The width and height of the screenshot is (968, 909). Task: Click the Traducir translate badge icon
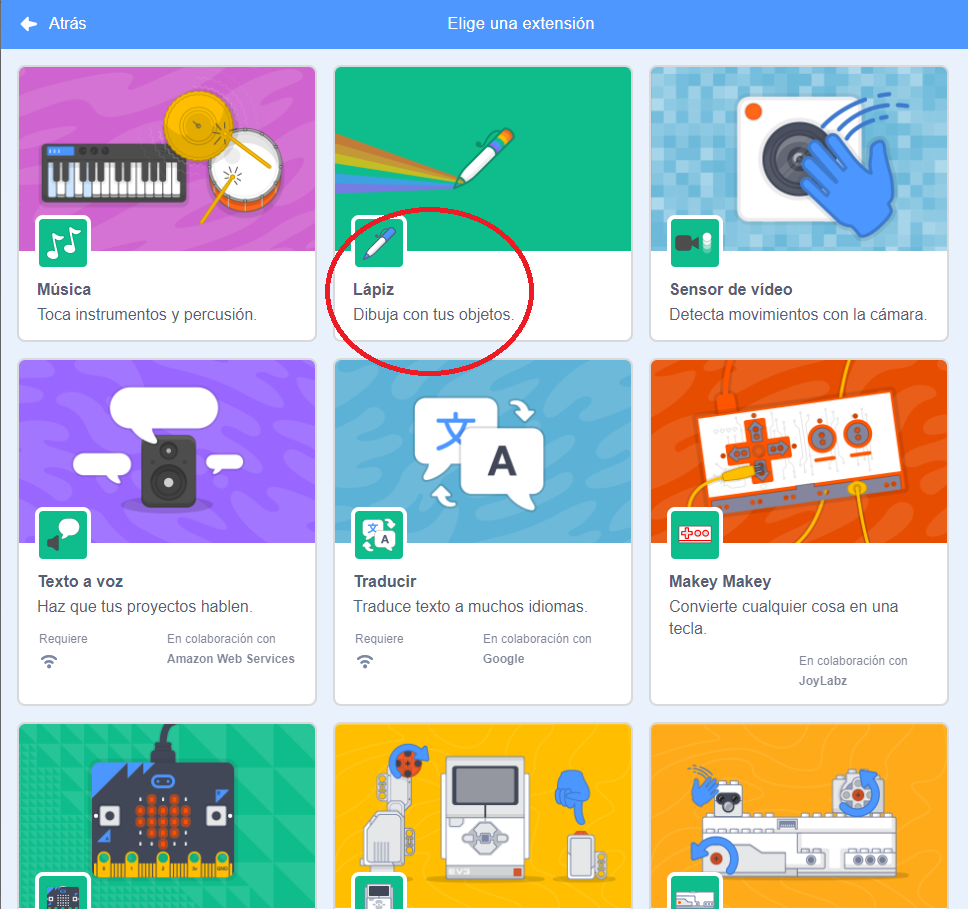tap(379, 535)
